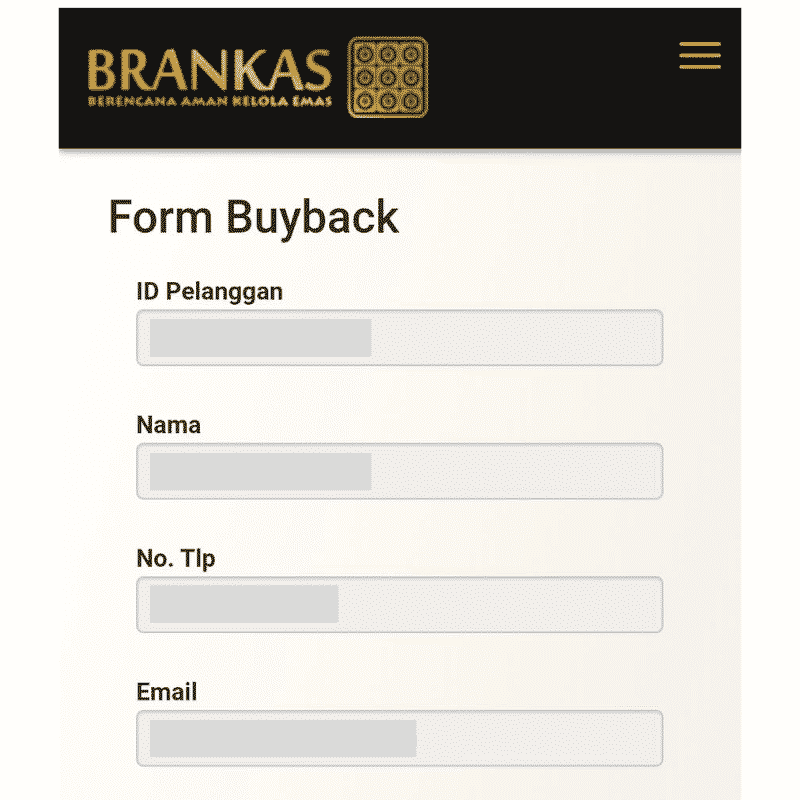Click the batik square logo emblem
The height and width of the screenshot is (800, 800).
(x=388, y=77)
